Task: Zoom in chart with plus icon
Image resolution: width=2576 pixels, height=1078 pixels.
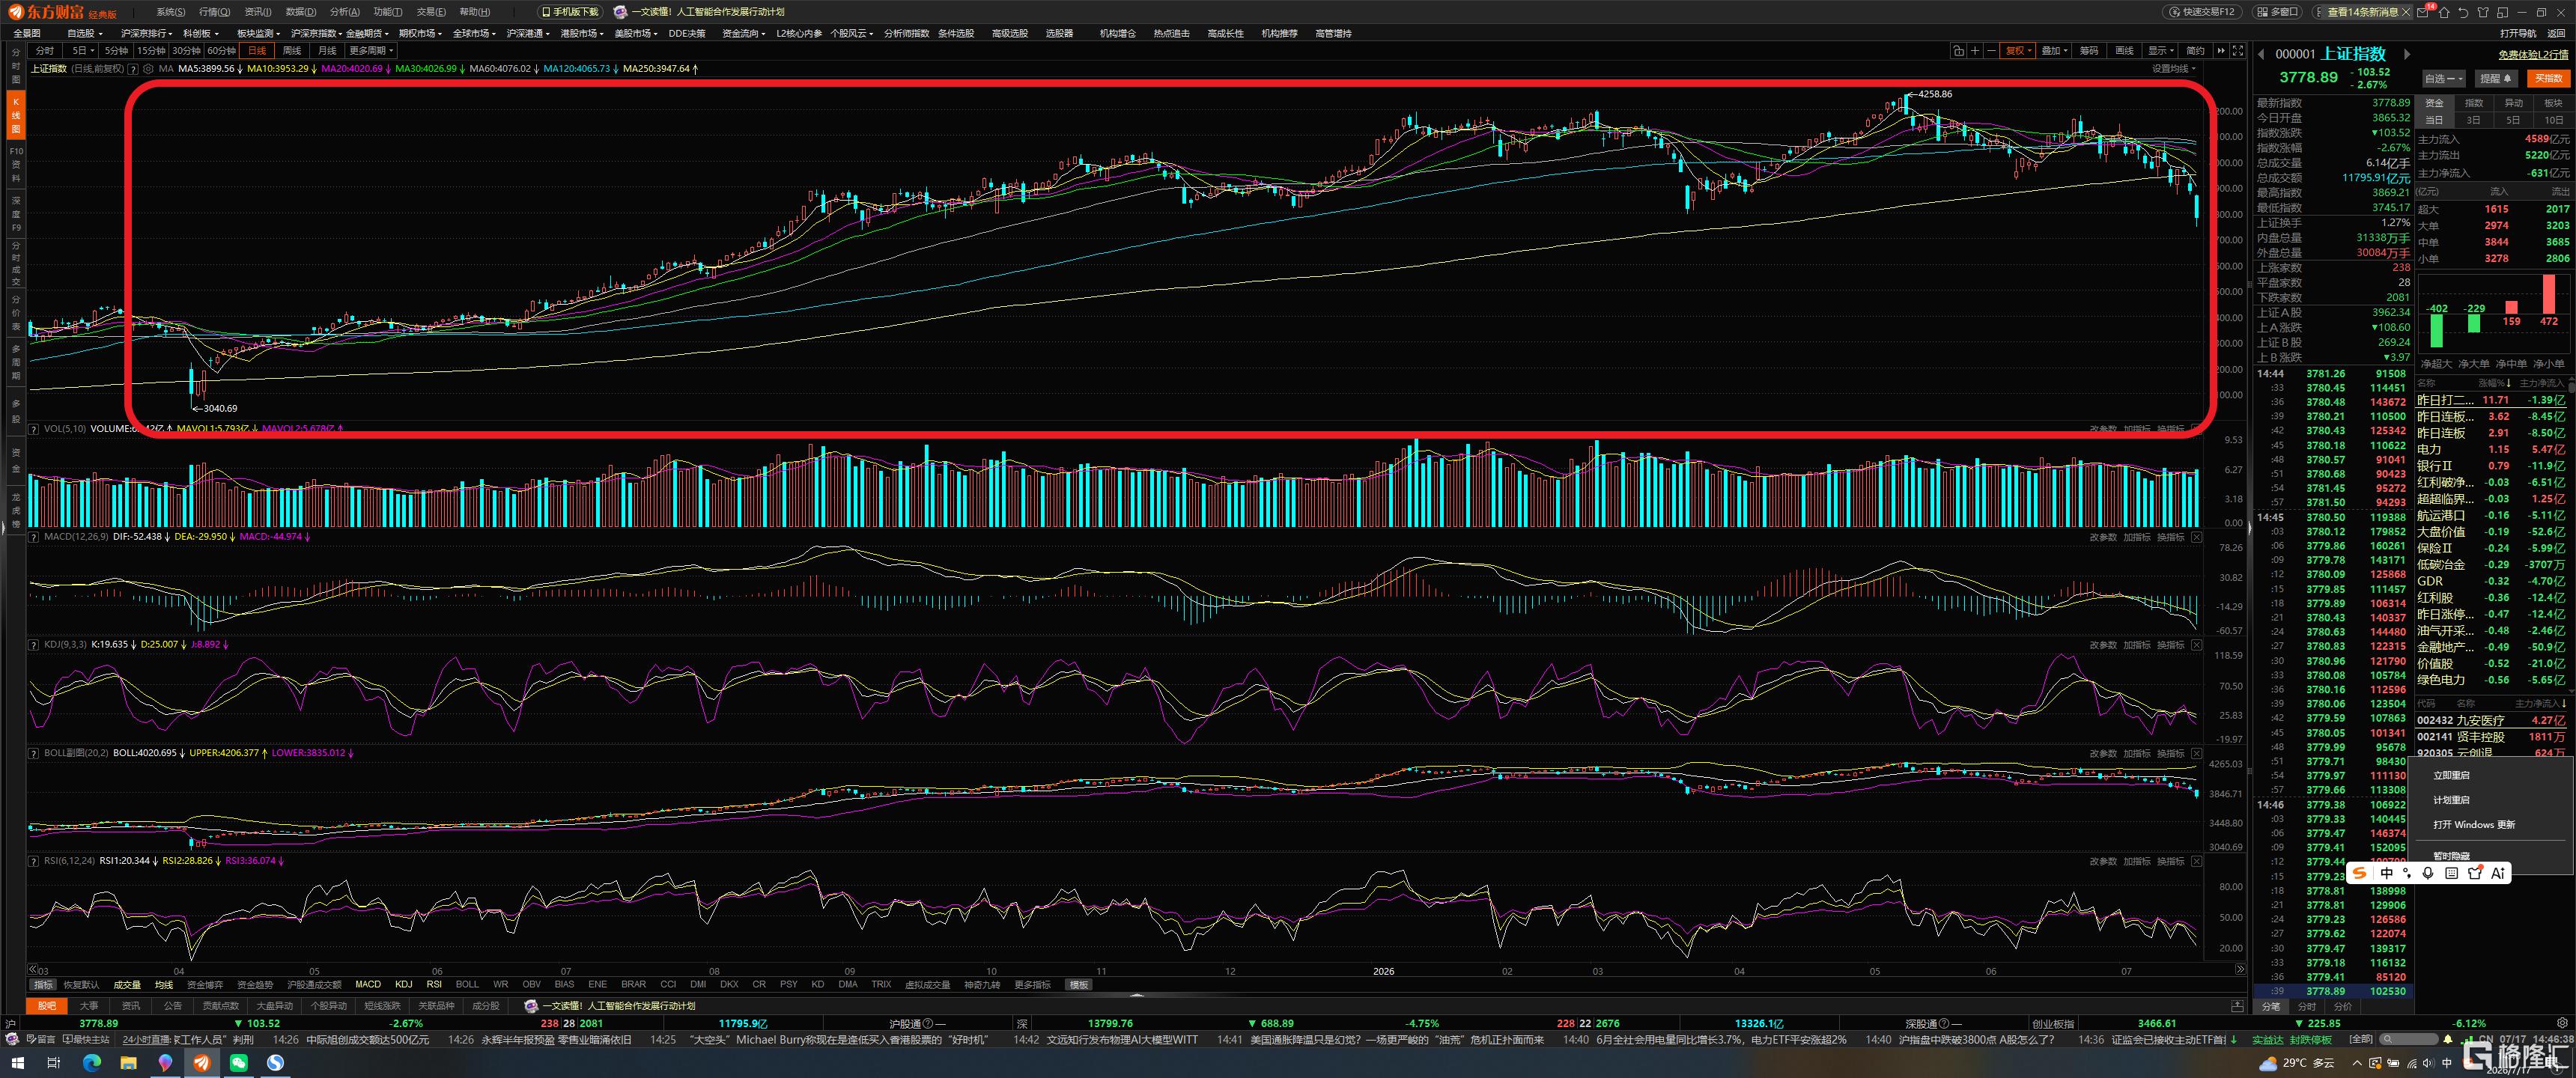Action: pyautogui.click(x=1975, y=51)
